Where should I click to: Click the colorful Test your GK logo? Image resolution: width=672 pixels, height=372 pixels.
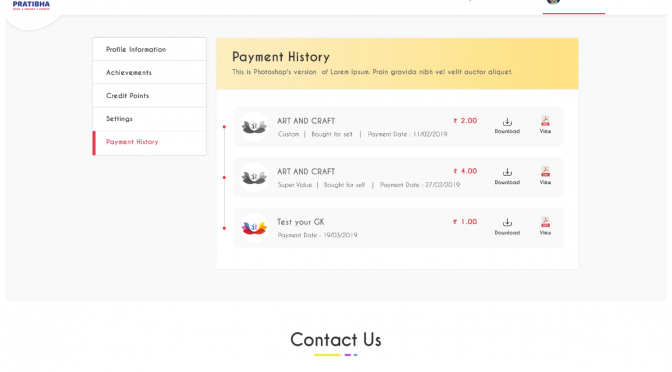(x=254, y=228)
